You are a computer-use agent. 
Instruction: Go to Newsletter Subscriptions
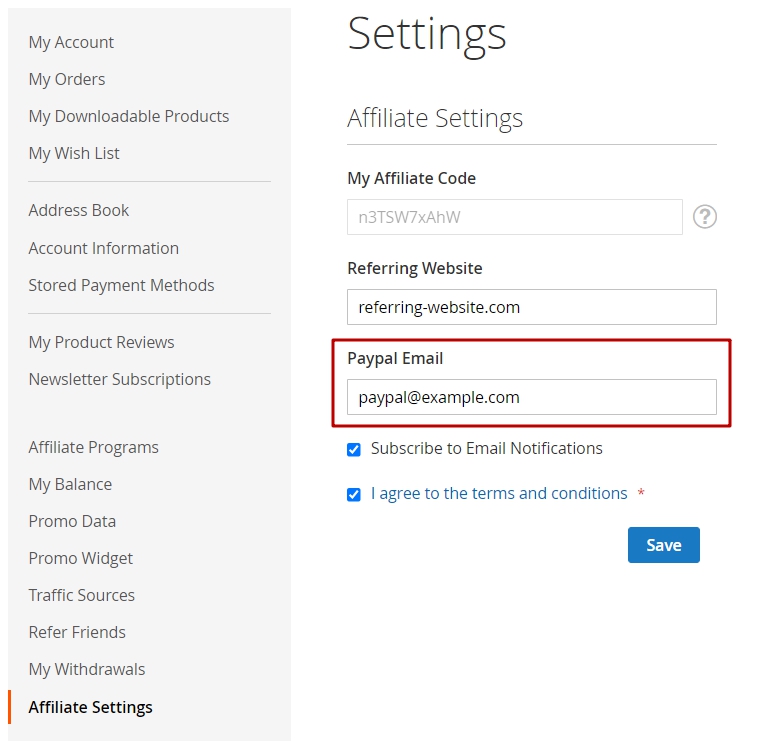[119, 379]
